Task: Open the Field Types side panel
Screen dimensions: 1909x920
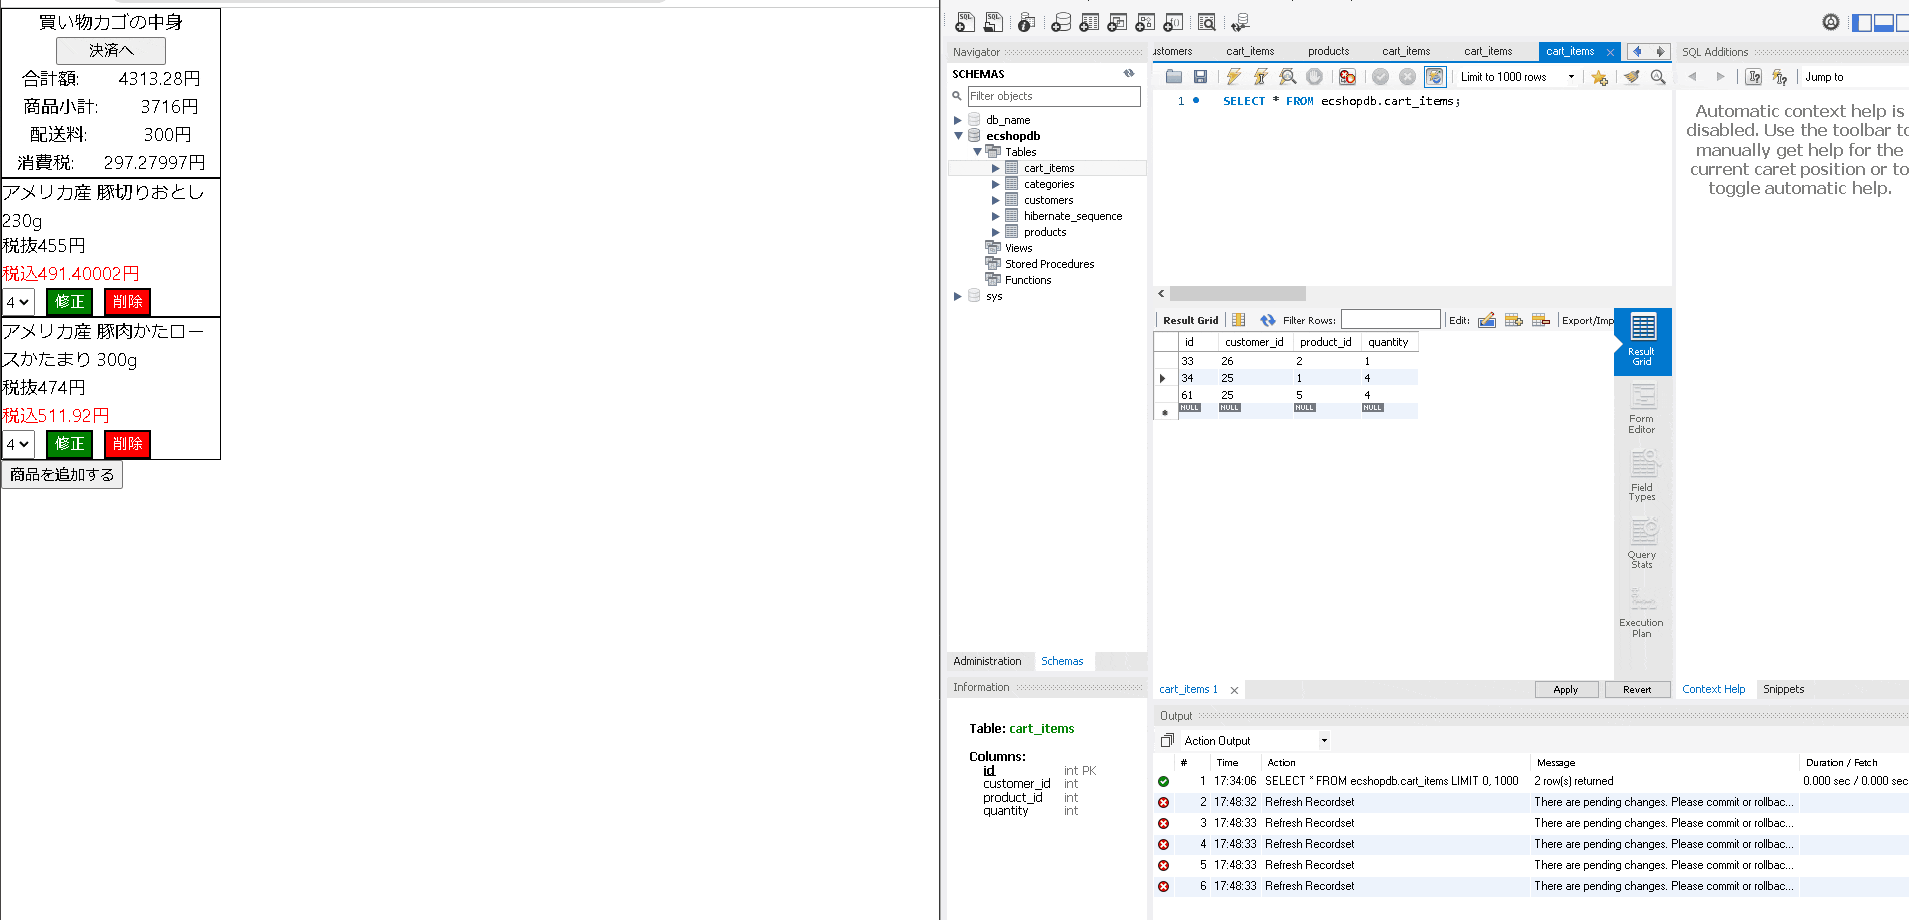Action: [1642, 476]
